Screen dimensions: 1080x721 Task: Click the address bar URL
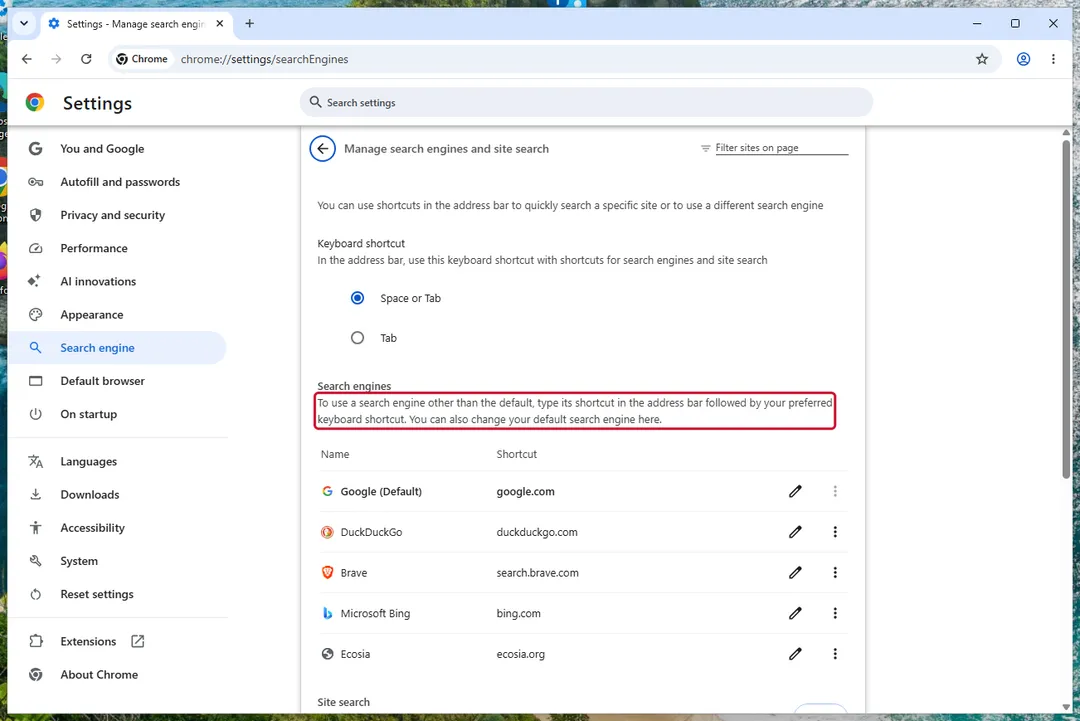pos(264,59)
